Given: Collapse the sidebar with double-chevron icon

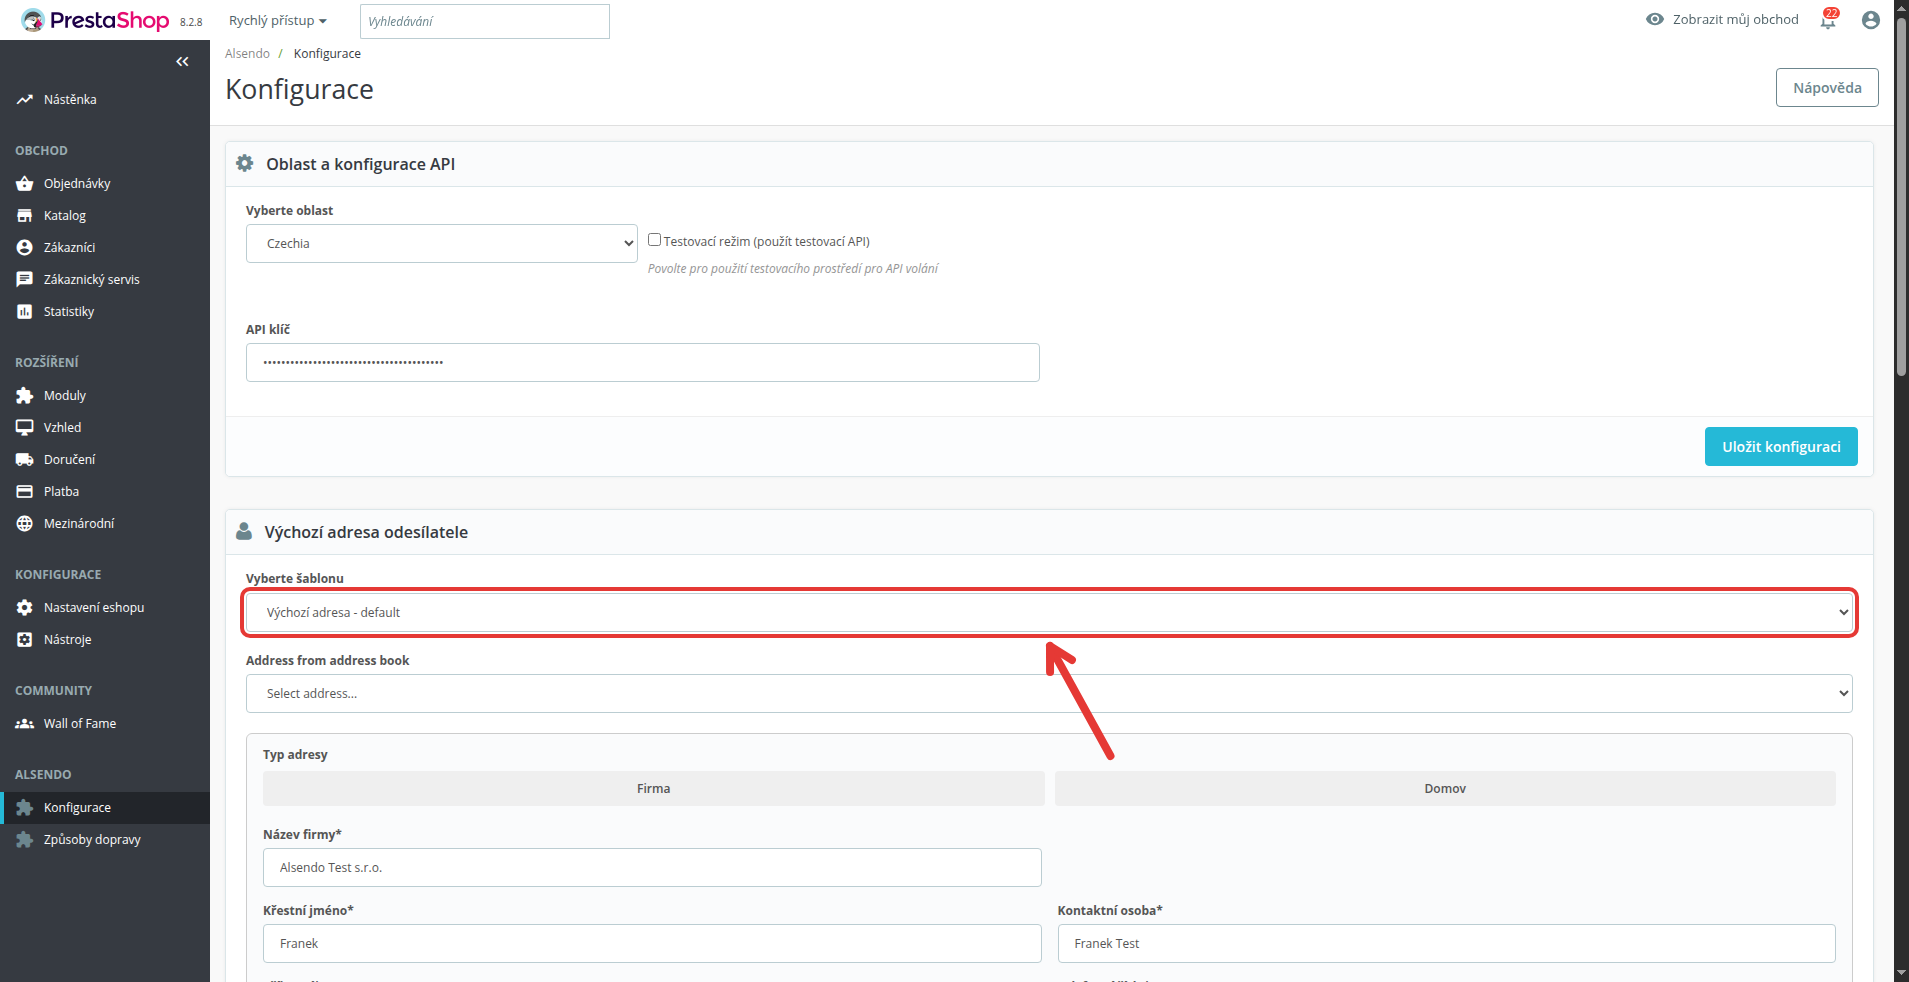Looking at the screenshot, I should (182, 62).
